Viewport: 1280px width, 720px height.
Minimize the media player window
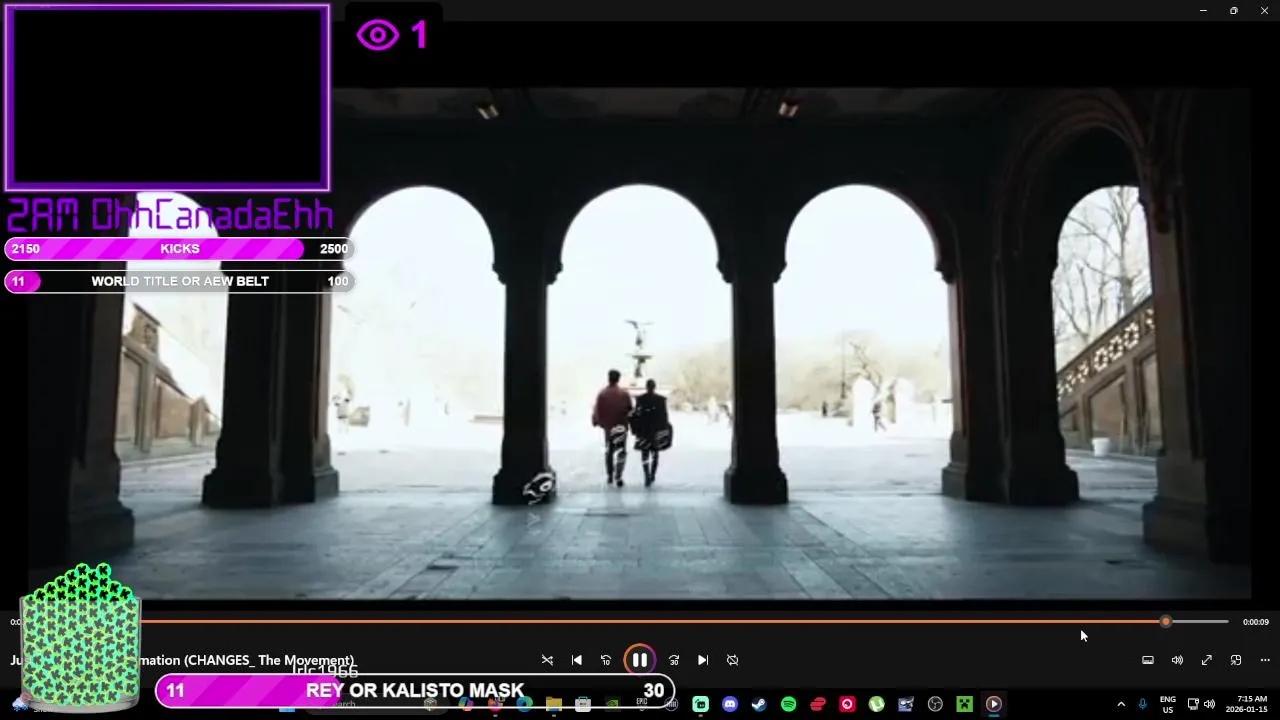[1203, 10]
